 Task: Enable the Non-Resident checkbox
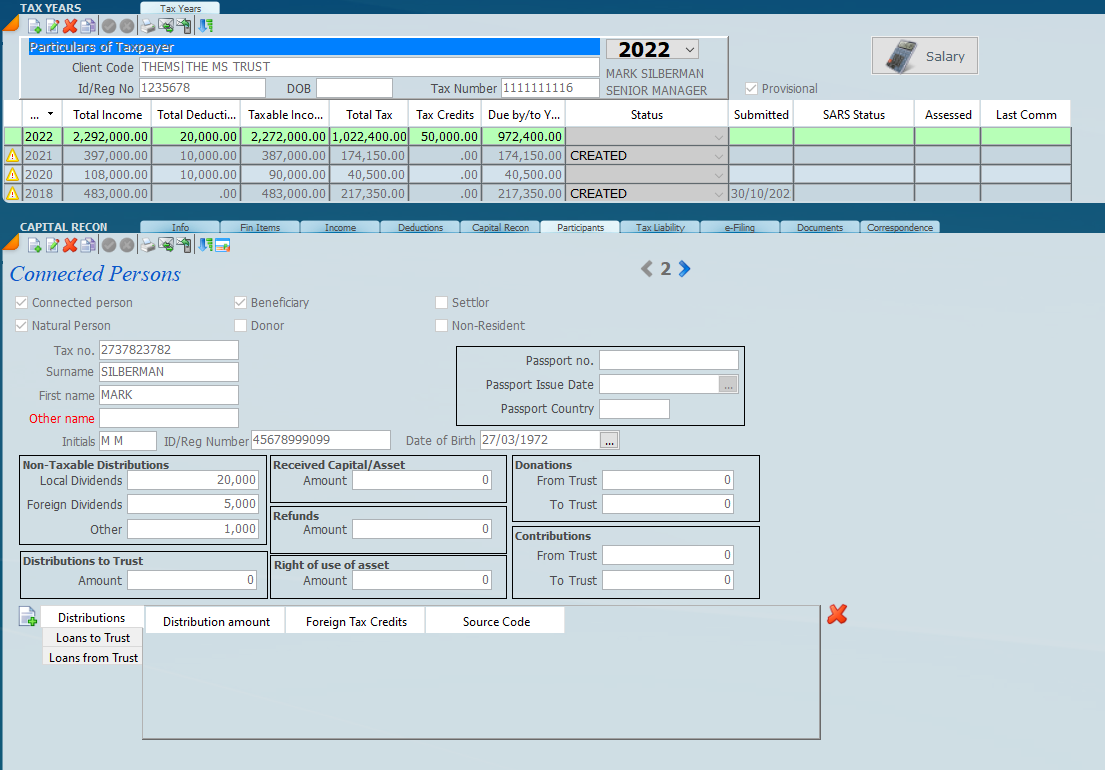tap(442, 325)
